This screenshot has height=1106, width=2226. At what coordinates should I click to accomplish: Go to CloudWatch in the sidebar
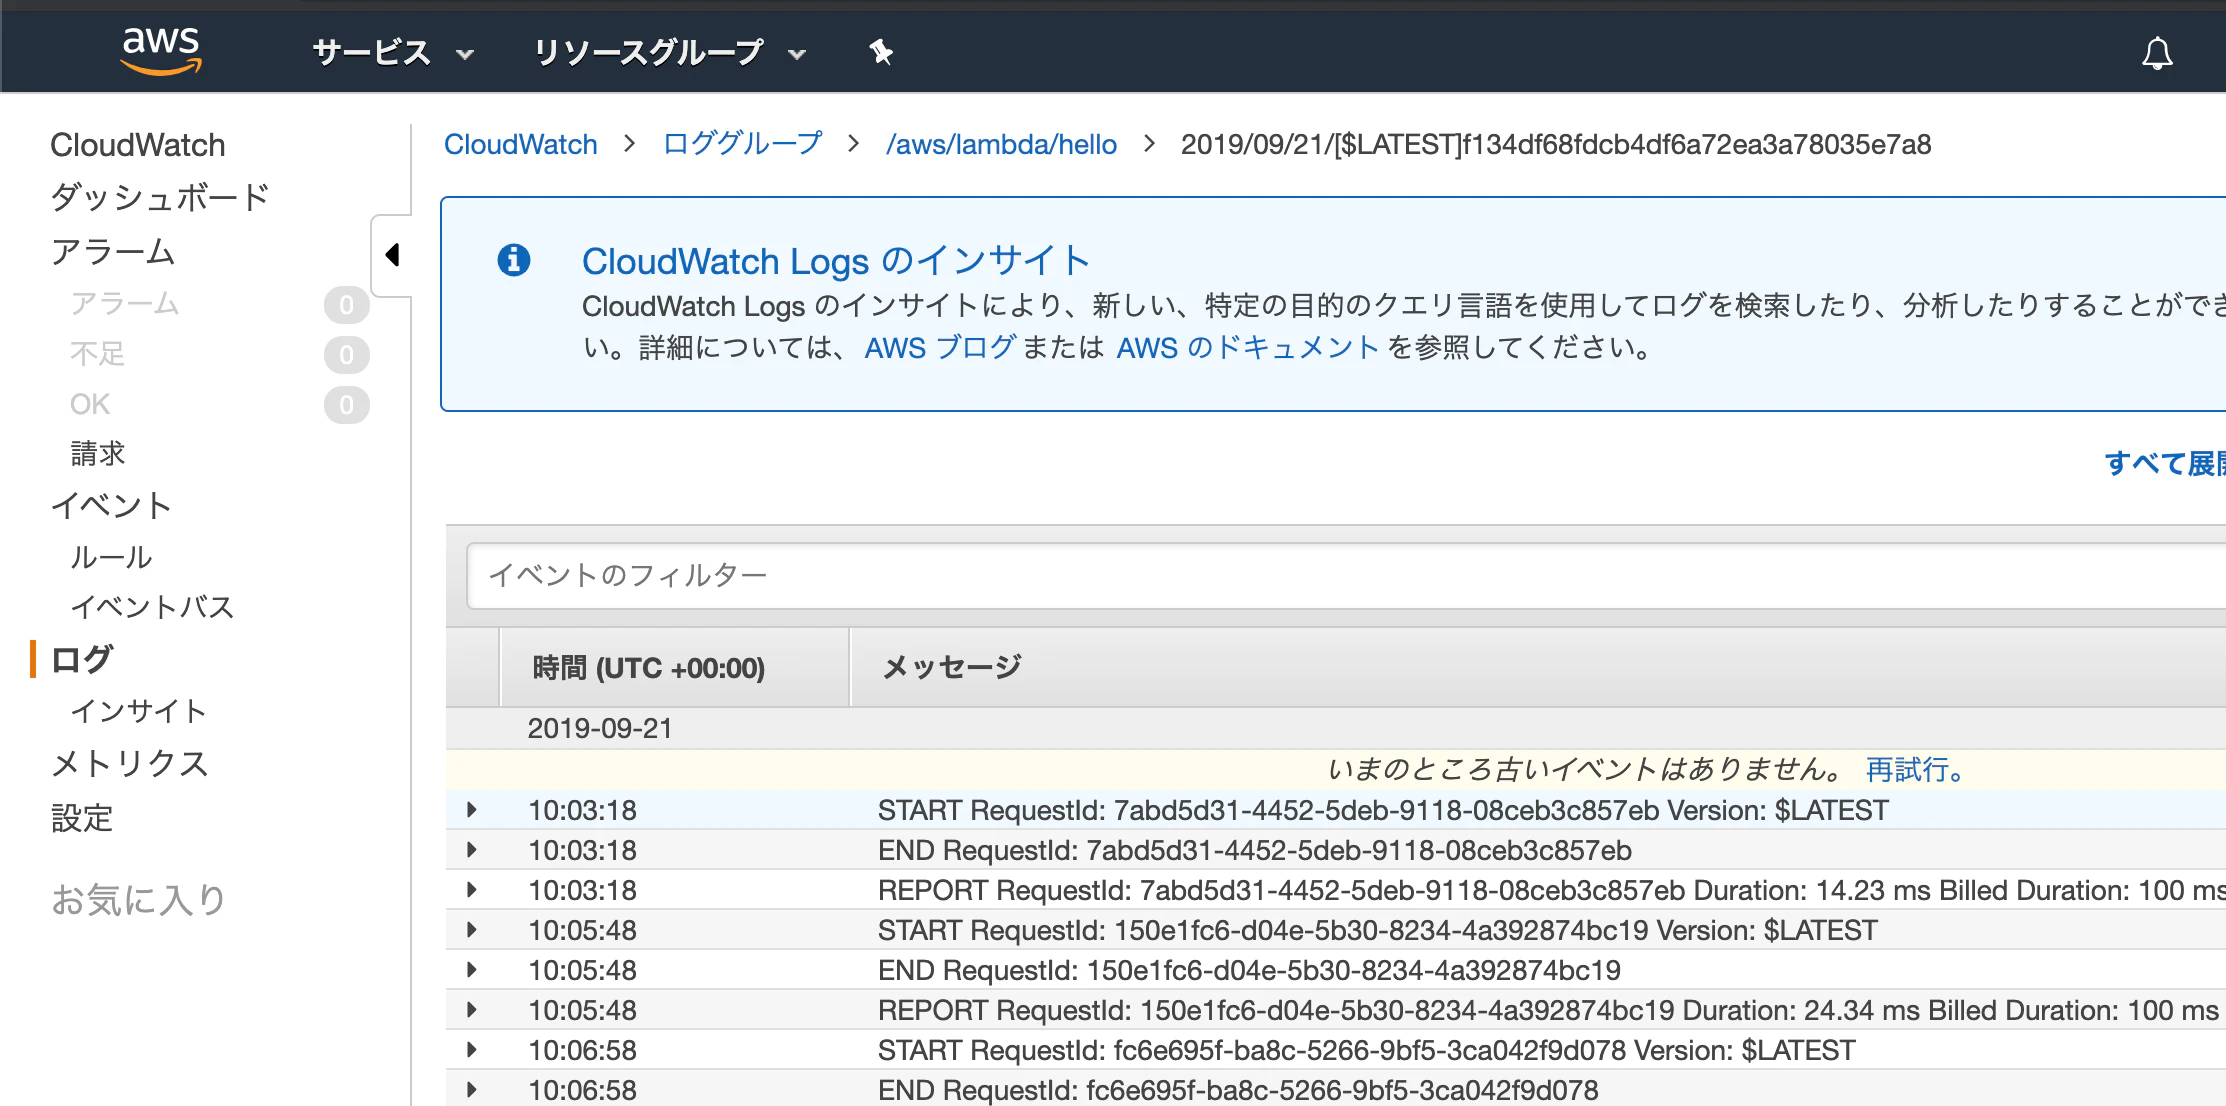(138, 145)
